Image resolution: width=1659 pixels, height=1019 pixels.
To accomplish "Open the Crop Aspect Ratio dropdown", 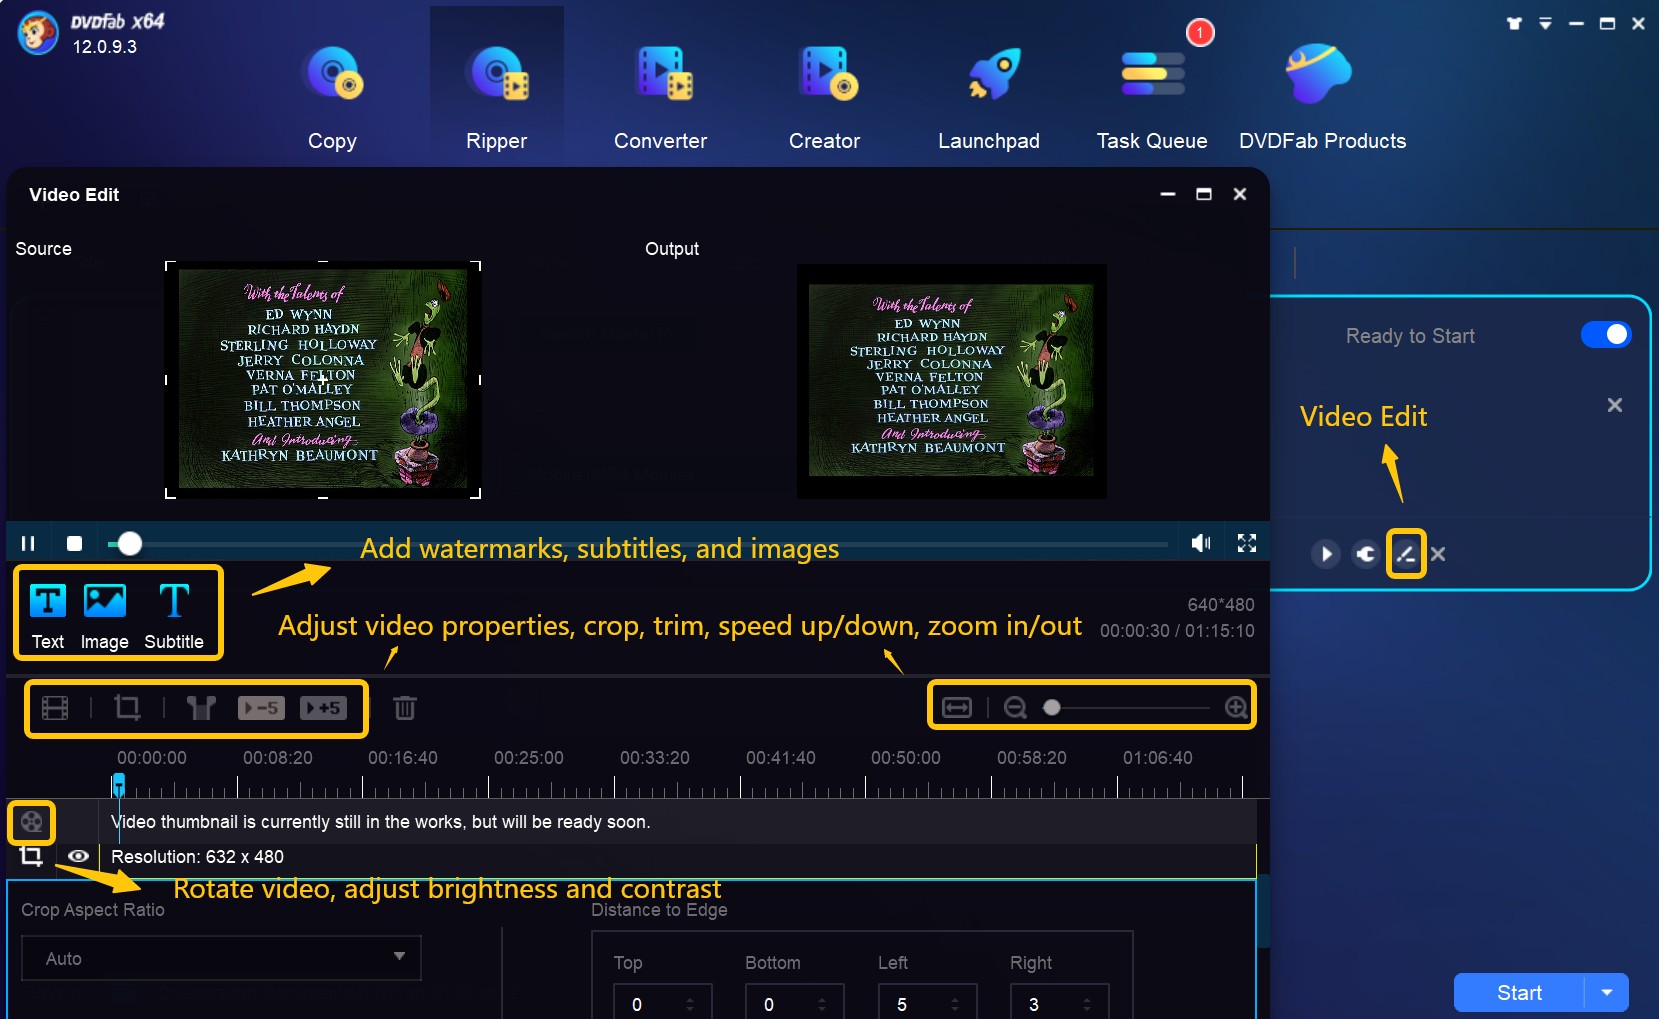I will 221,958.
